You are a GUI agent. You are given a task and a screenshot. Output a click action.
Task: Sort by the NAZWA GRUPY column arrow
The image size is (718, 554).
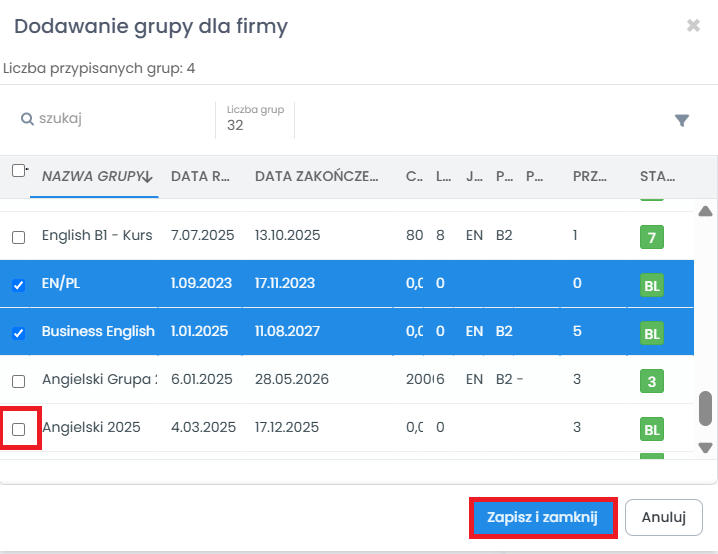pos(148,177)
